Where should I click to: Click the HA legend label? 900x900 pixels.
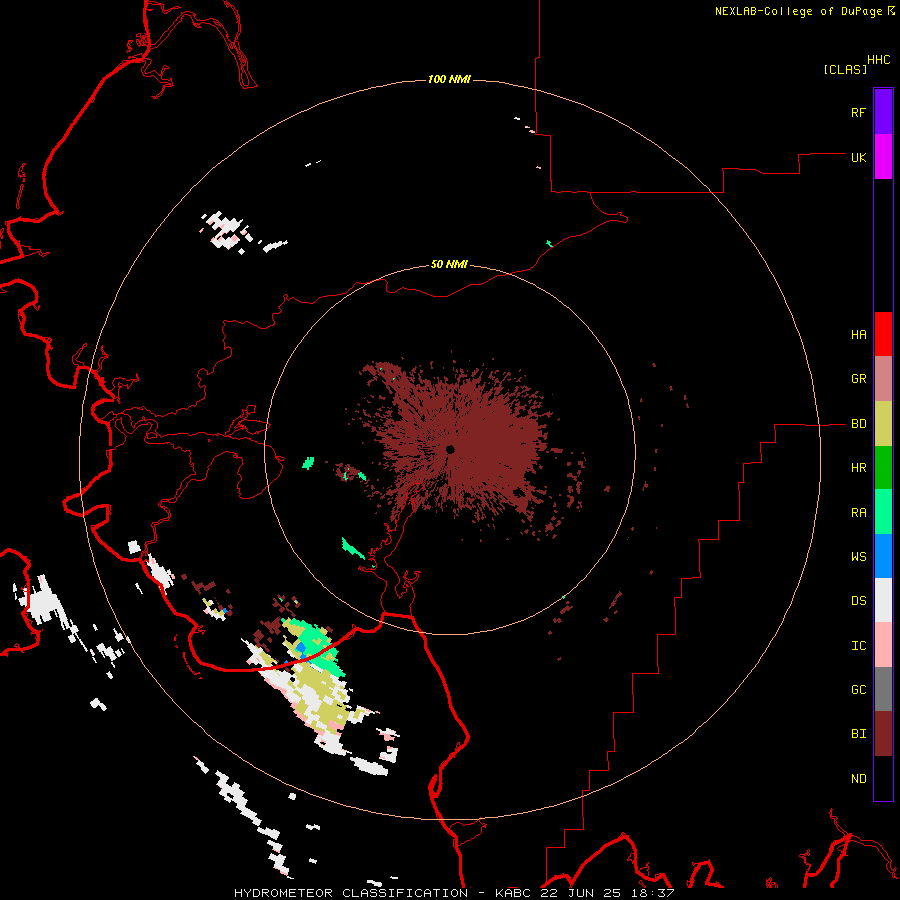(858, 335)
